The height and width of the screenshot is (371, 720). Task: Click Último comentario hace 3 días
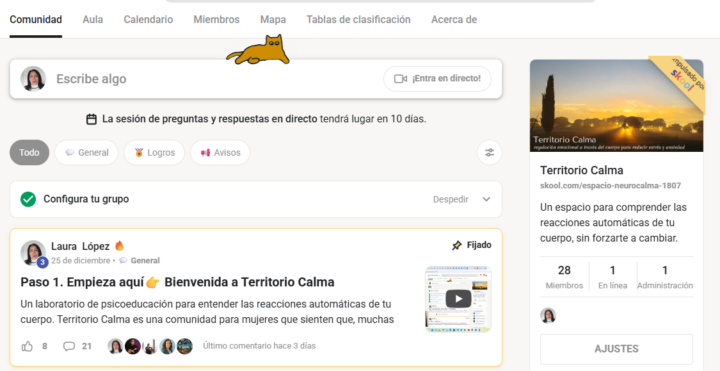(259, 346)
